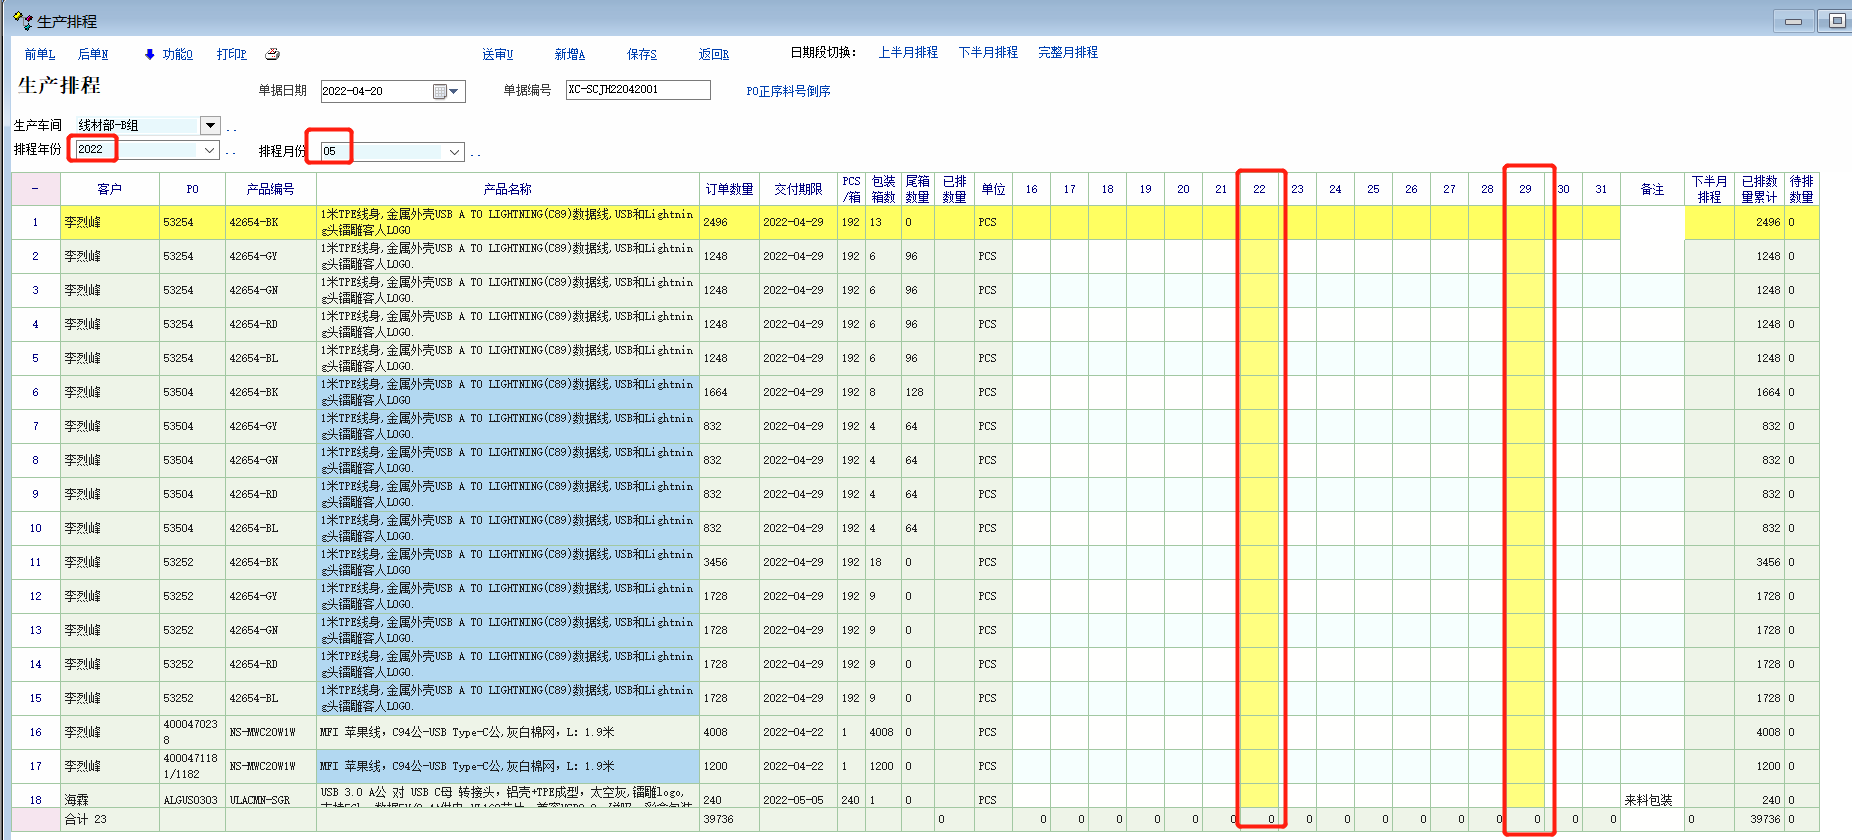
Task: Open the 打印 print menu
Action: click(231, 54)
